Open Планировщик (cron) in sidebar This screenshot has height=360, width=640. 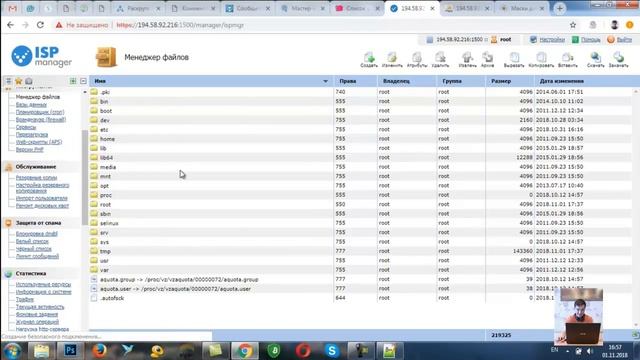40,112
